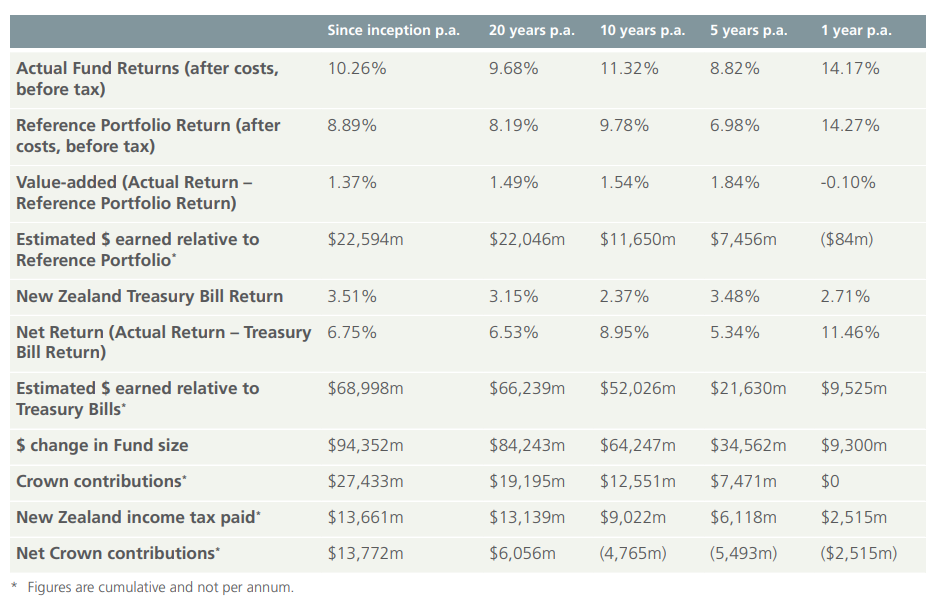Viewport: 931px width, 604px height.
Task: Select the 'Net Return' row label
Action: tap(163, 342)
